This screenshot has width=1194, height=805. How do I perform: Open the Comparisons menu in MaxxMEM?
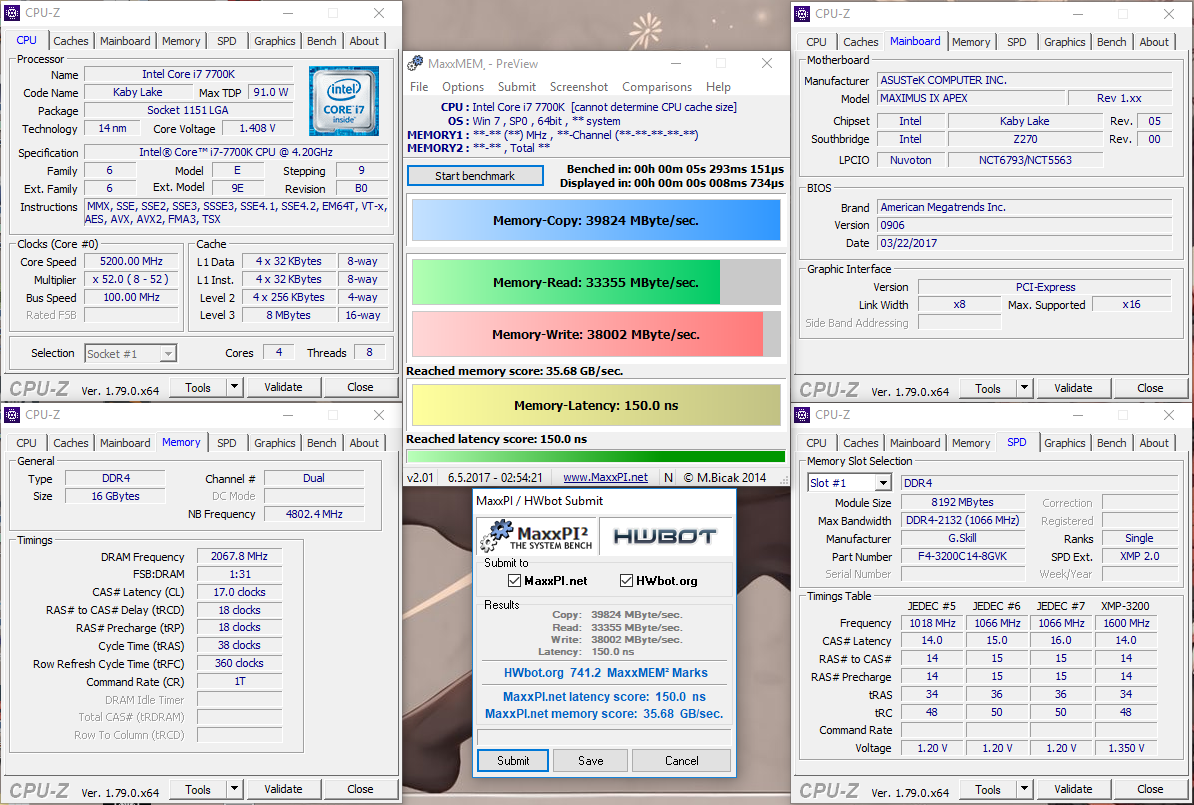pos(657,87)
